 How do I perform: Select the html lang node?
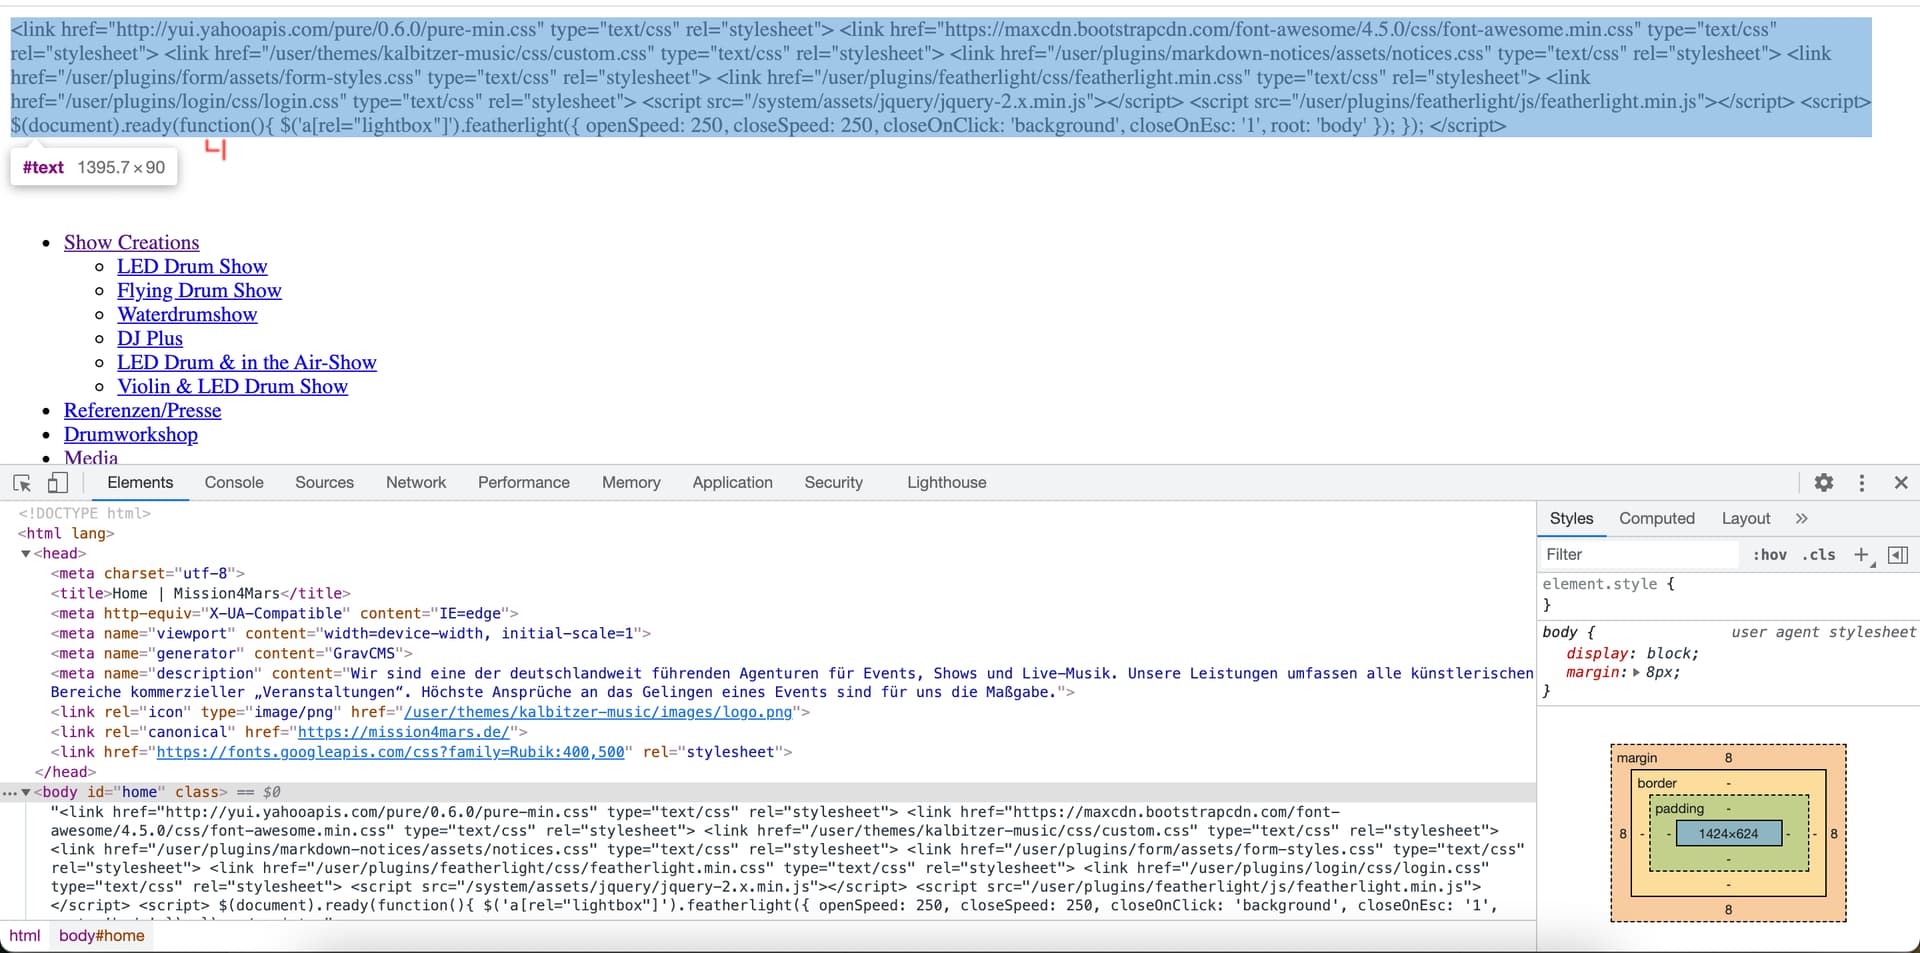(66, 534)
